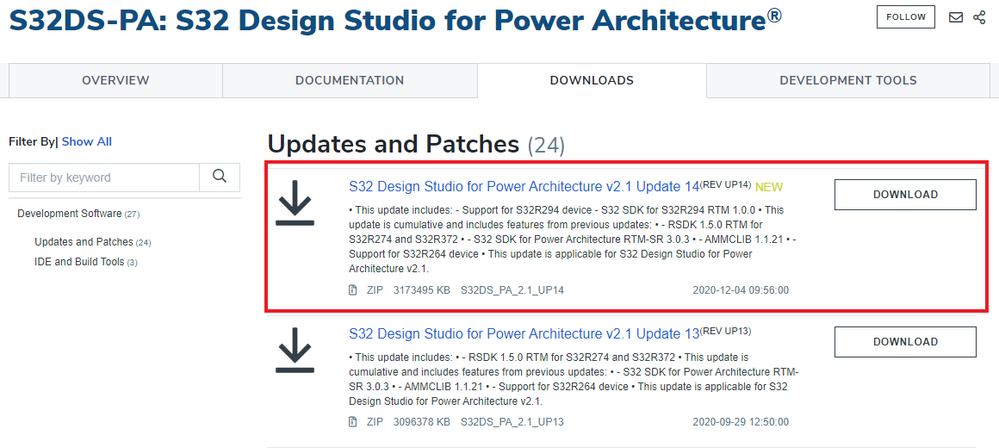Select Development Software filter category

coord(78,213)
